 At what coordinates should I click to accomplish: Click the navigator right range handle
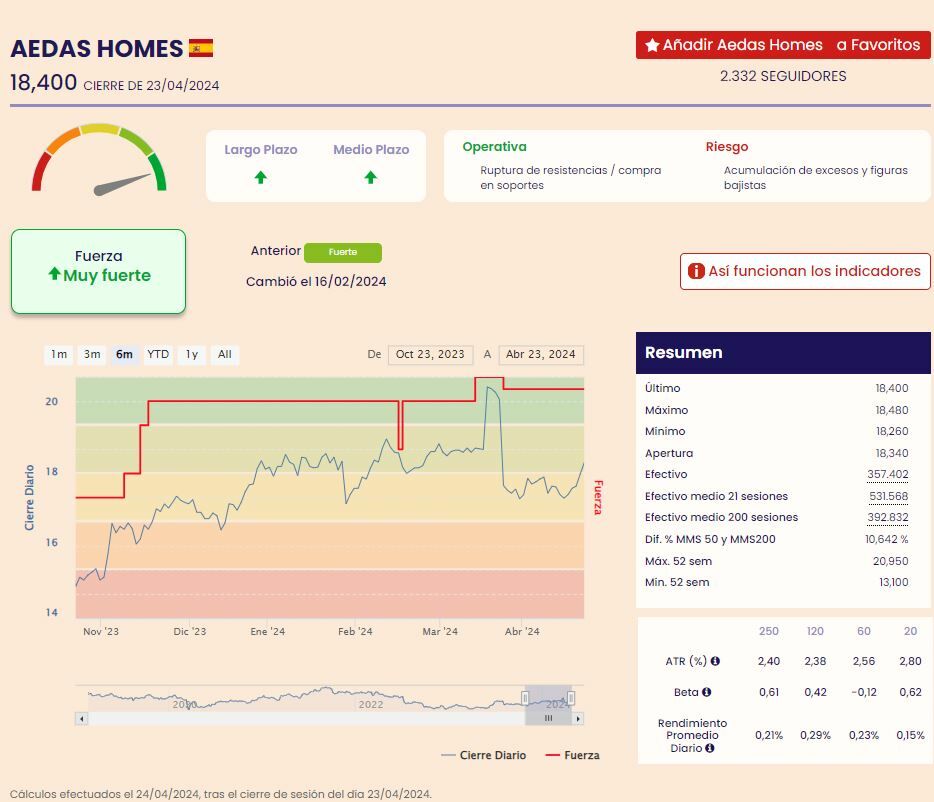(571, 698)
